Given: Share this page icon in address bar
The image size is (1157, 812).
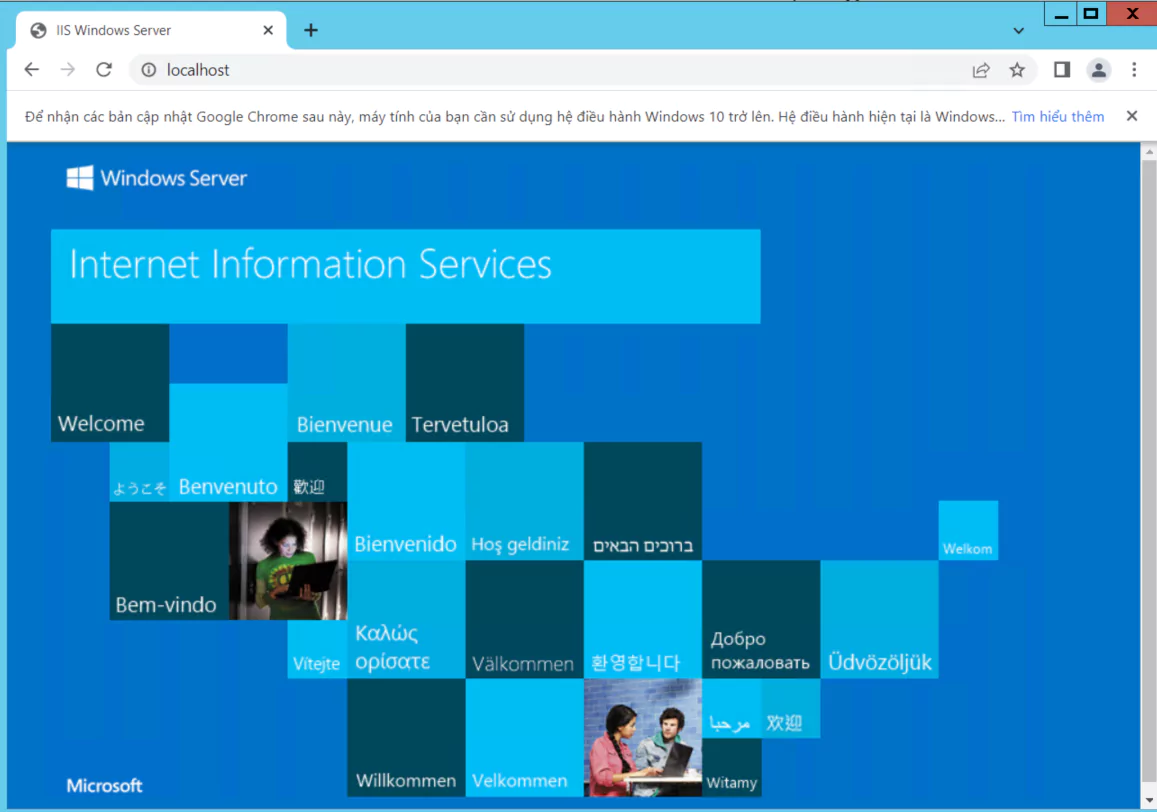Looking at the screenshot, I should 981,70.
